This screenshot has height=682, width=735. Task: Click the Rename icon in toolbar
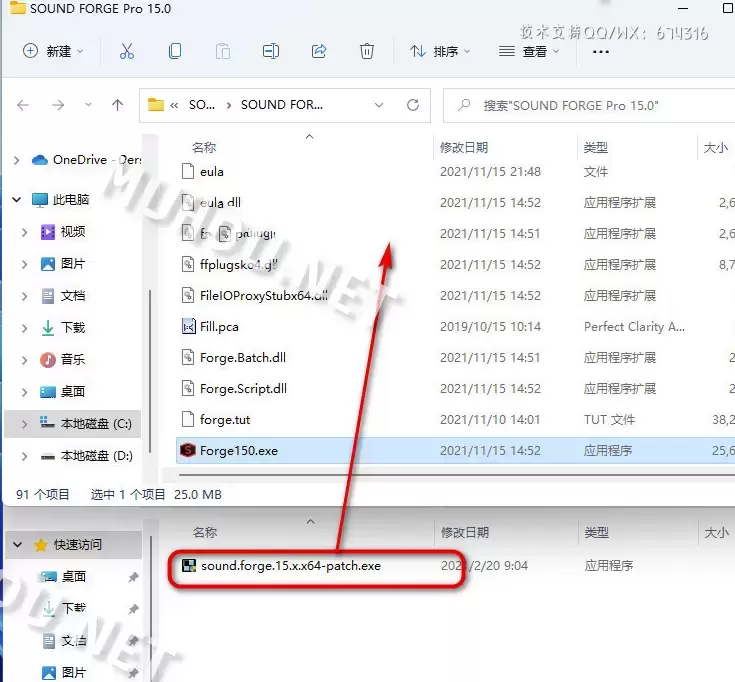point(271,51)
